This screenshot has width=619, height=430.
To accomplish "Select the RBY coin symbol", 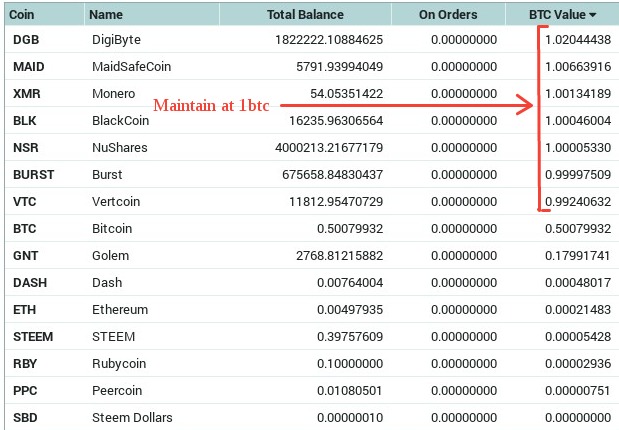I will [25, 364].
